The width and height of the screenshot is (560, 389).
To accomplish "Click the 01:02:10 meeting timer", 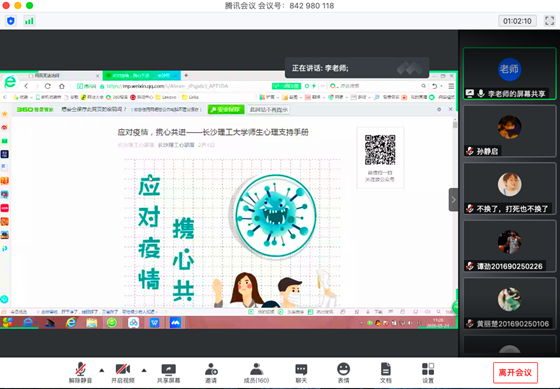I will pos(517,21).
